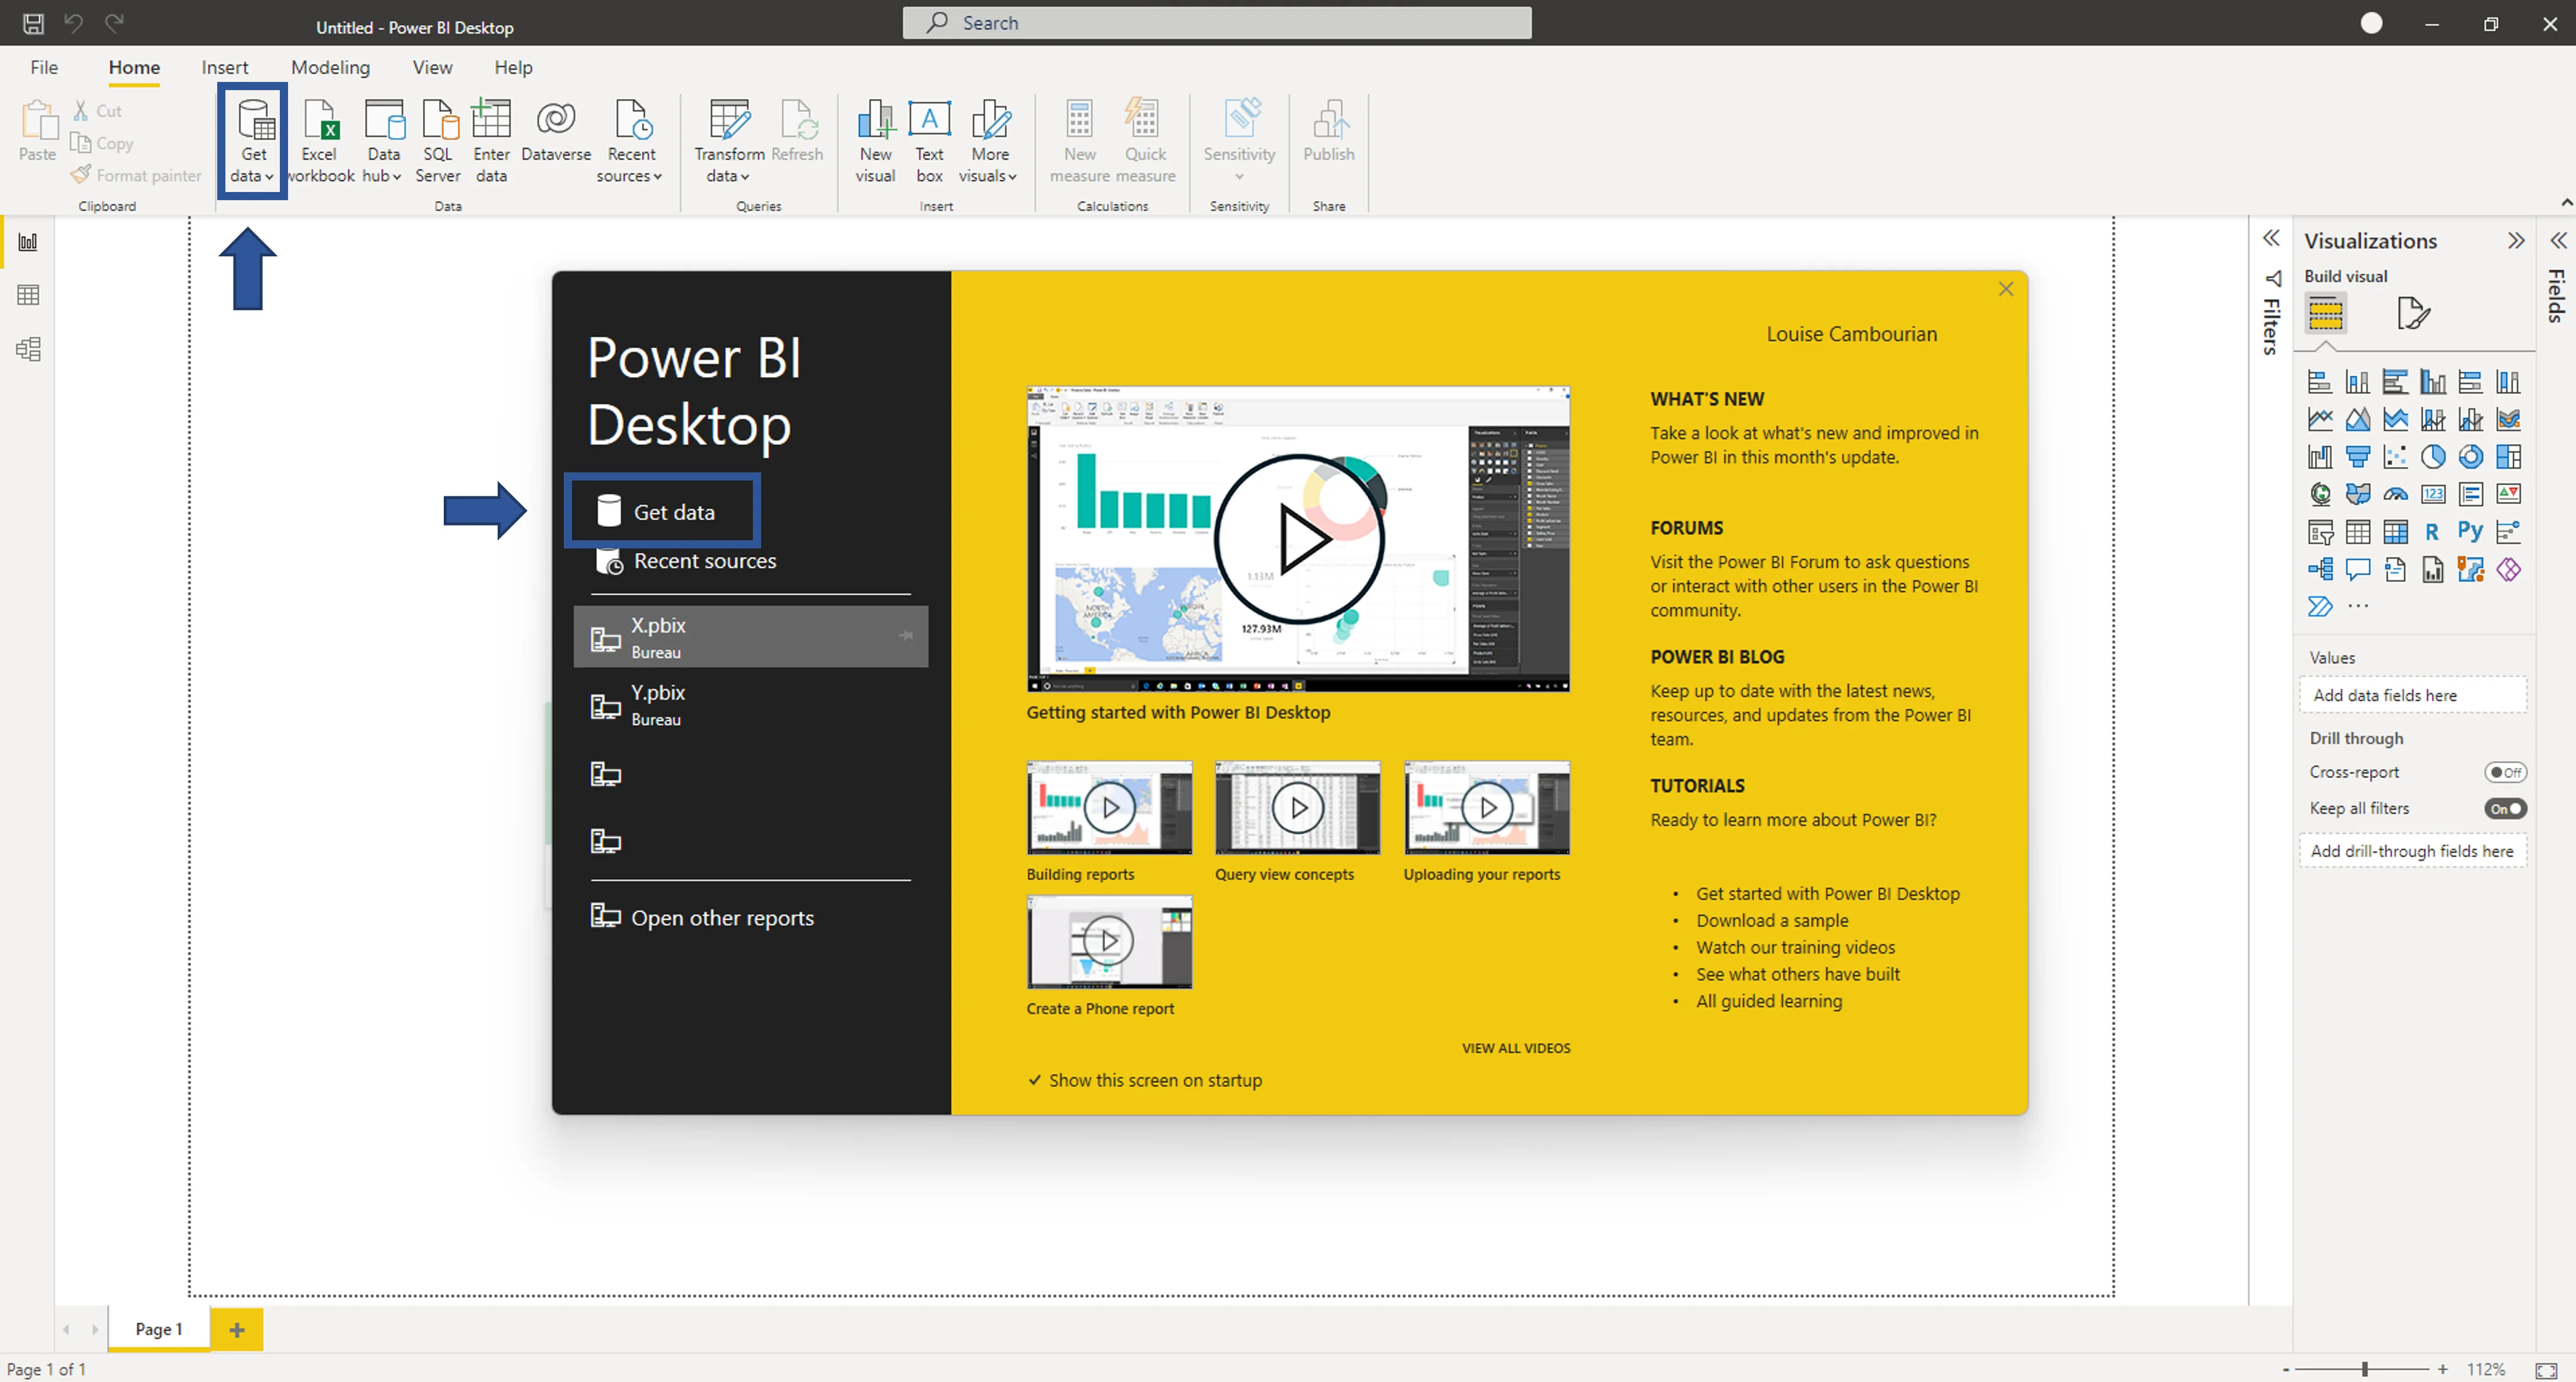Switch to Model view in left sidebar
Screen dimensions: 2576x1382
click(28, 349)
